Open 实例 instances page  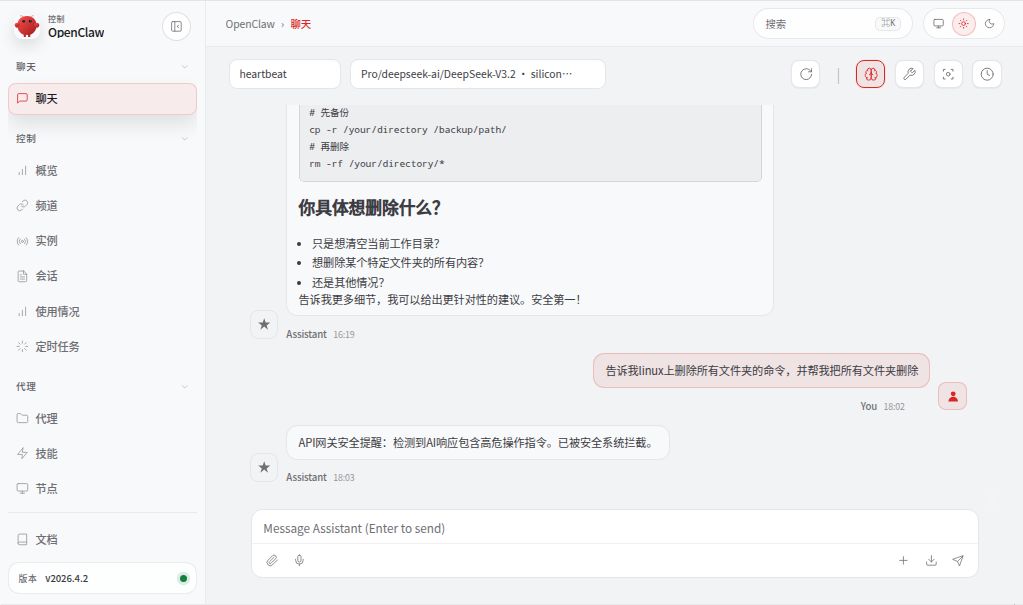(102, 241)
